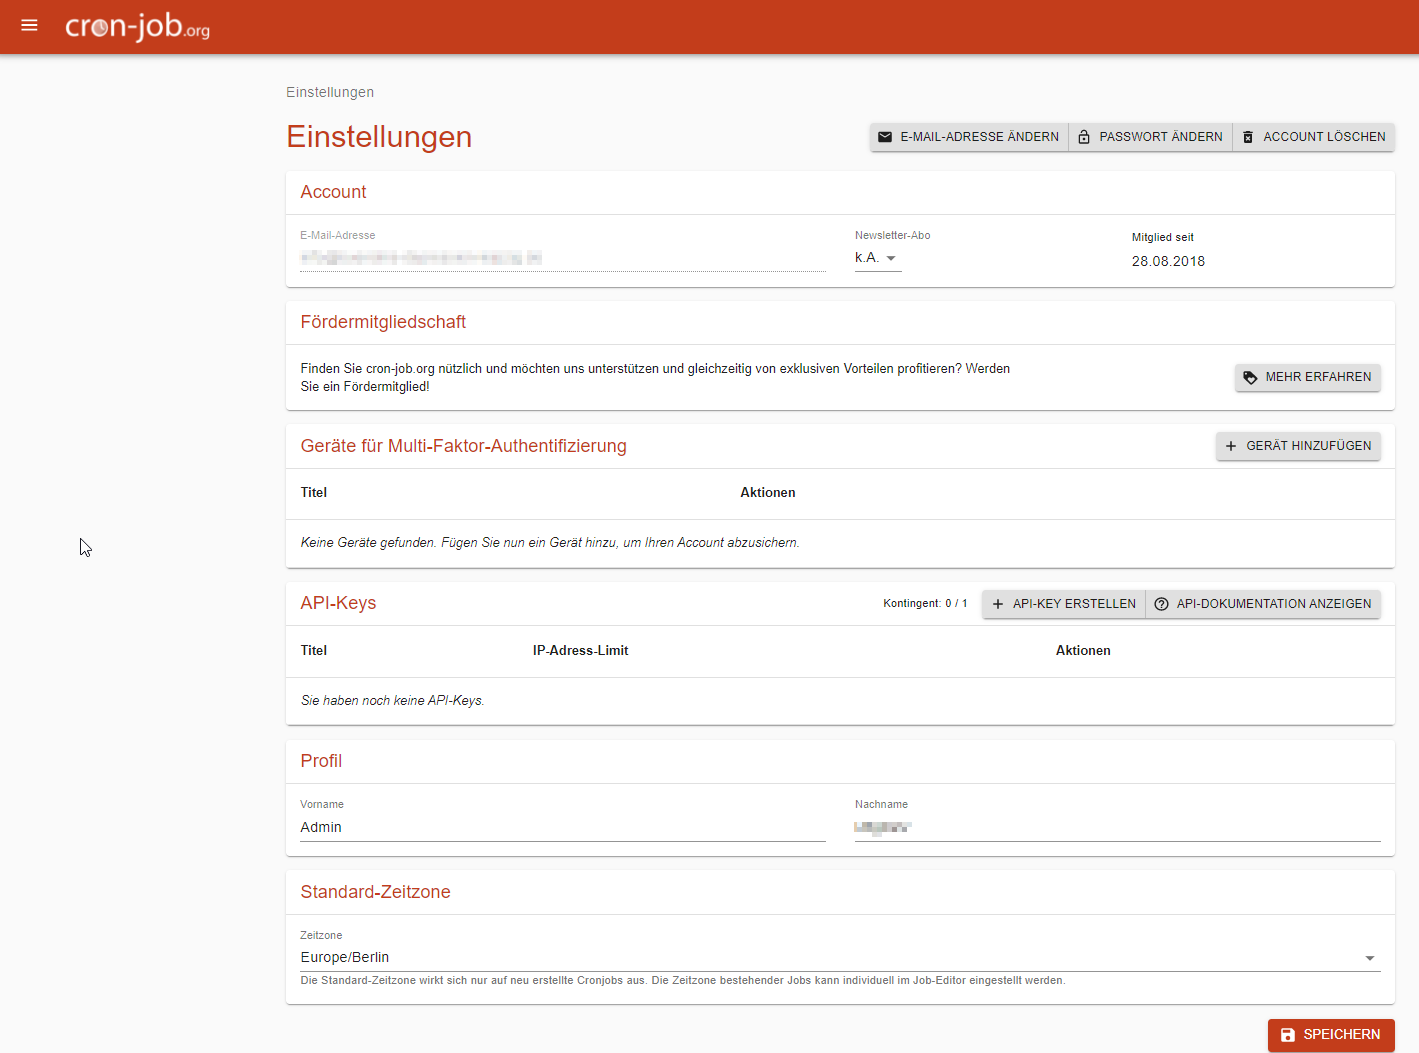The width and height of the screenshot is (1419, 1053).
Task: Click the membership date 28.08.2018
Action: tap(1168, 262)
